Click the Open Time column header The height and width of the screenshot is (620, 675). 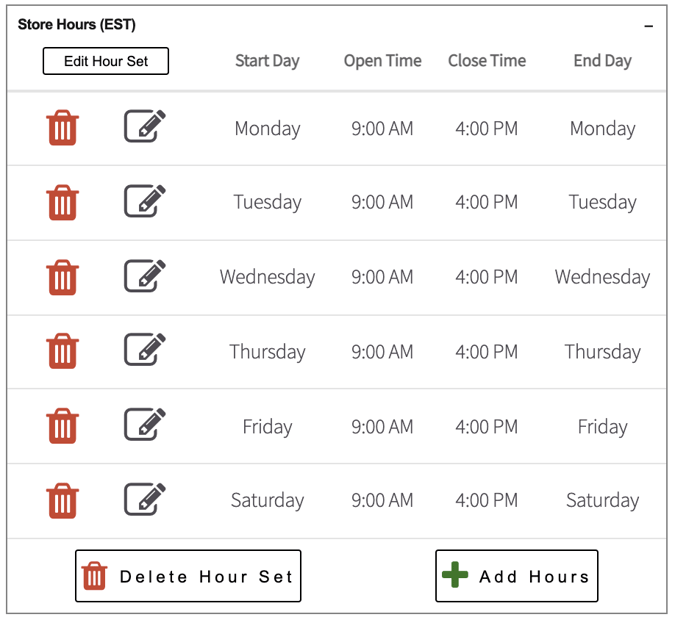pyautogui.click(x=382, y=61)
